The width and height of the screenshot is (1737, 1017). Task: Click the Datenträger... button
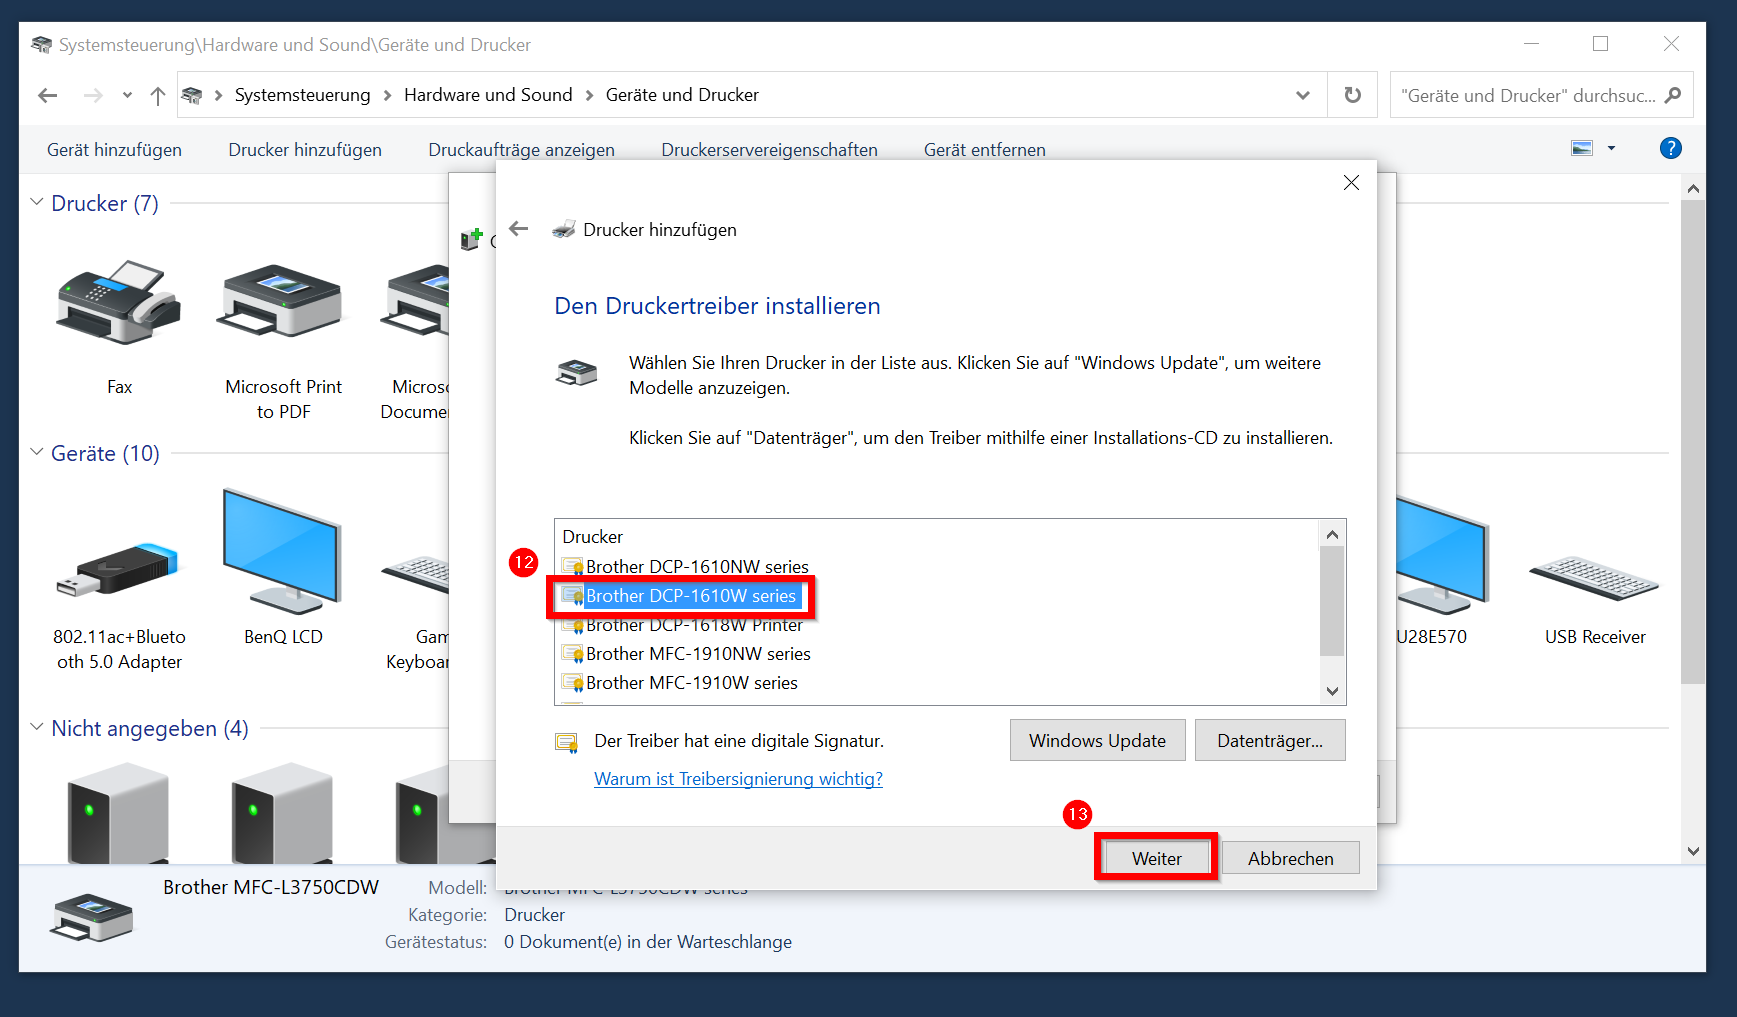[1270, 740]
